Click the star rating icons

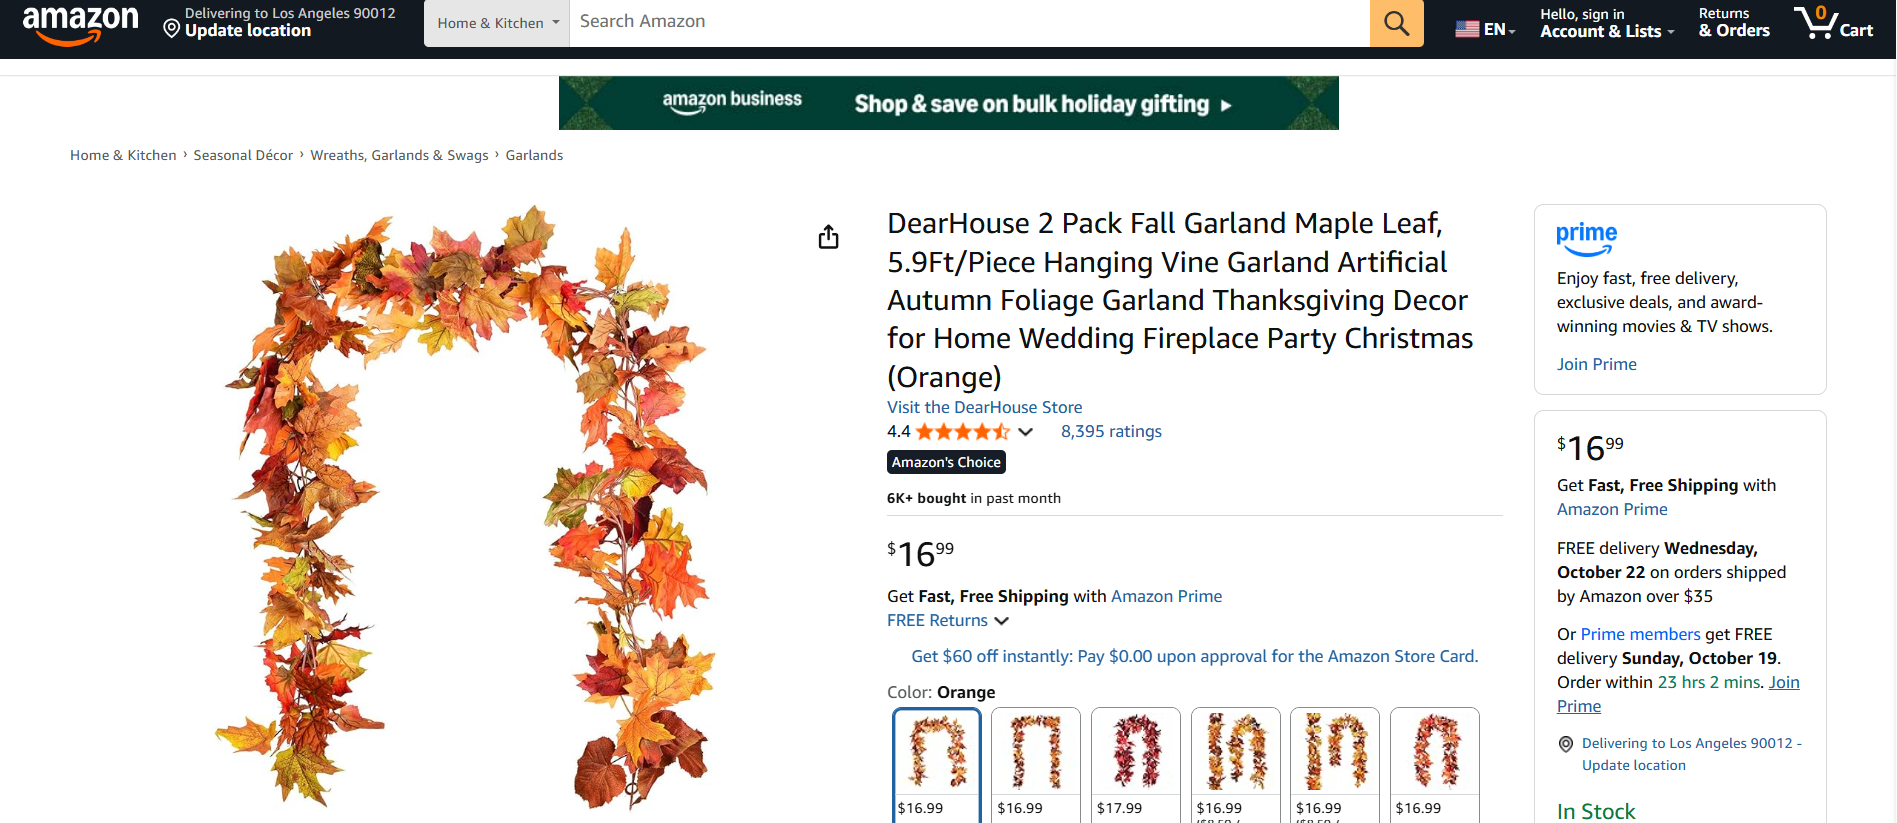click(962, 432)
